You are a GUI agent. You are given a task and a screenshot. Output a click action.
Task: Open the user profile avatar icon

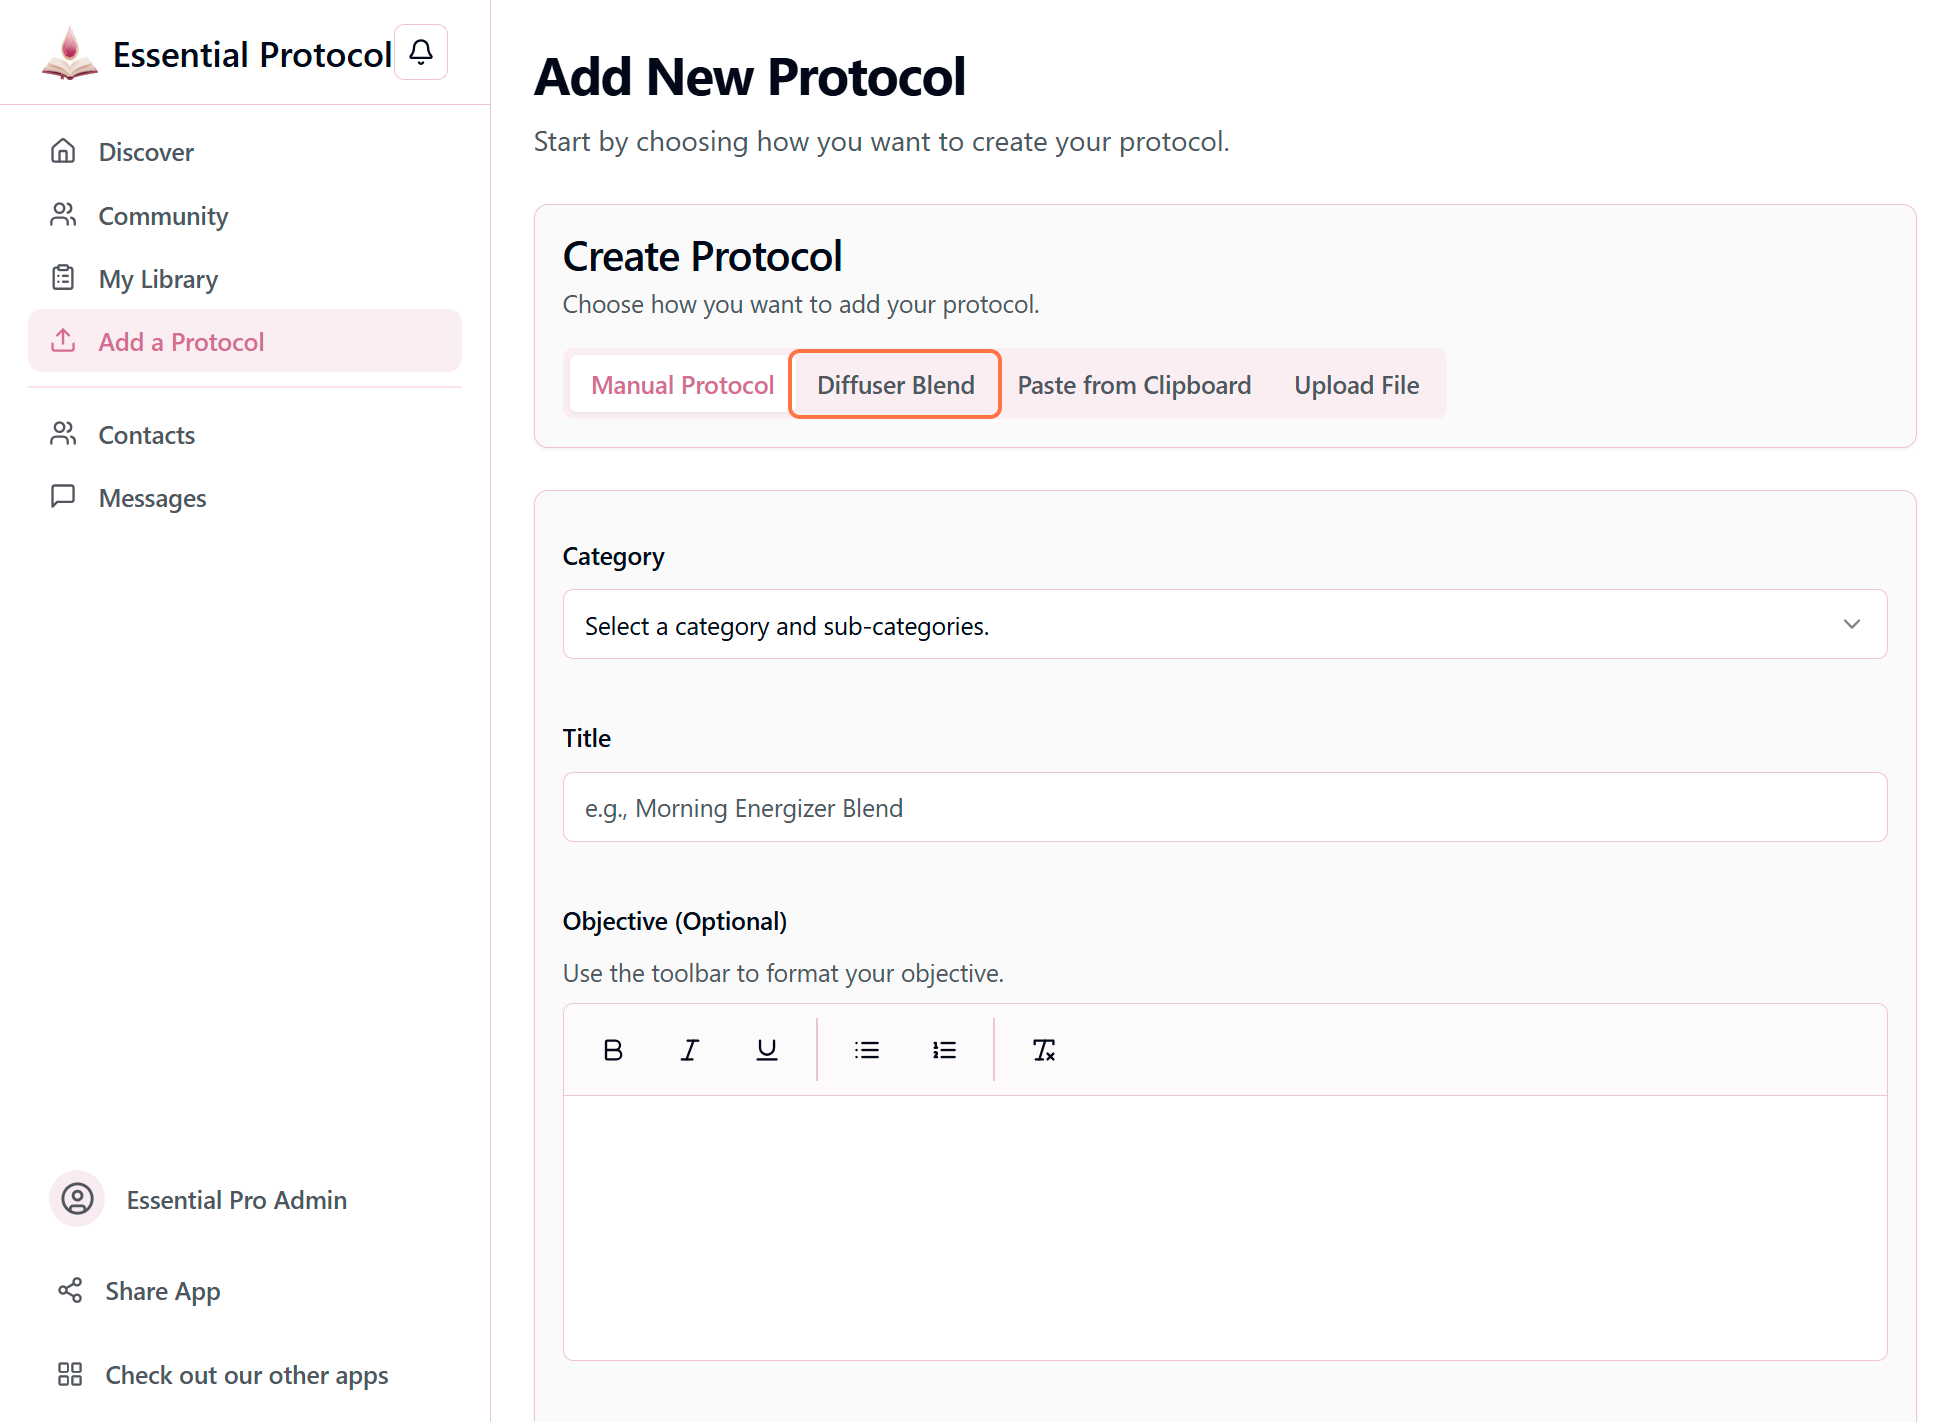tap(77, 1198)
